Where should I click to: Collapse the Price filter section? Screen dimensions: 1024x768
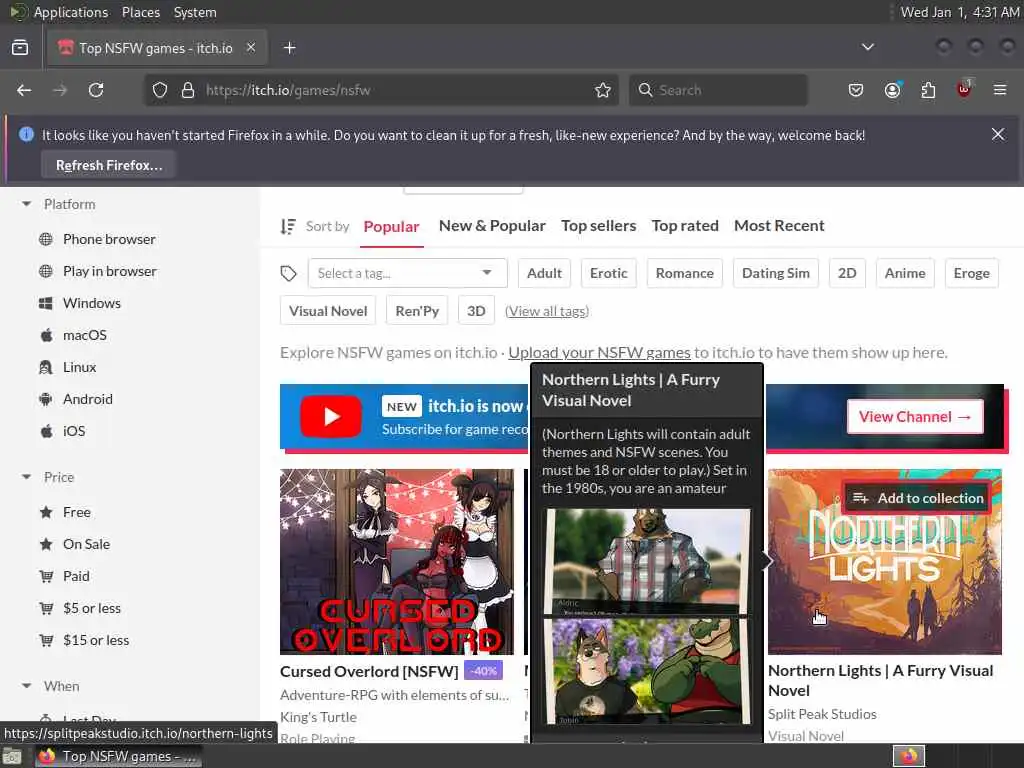coord(27,477)
